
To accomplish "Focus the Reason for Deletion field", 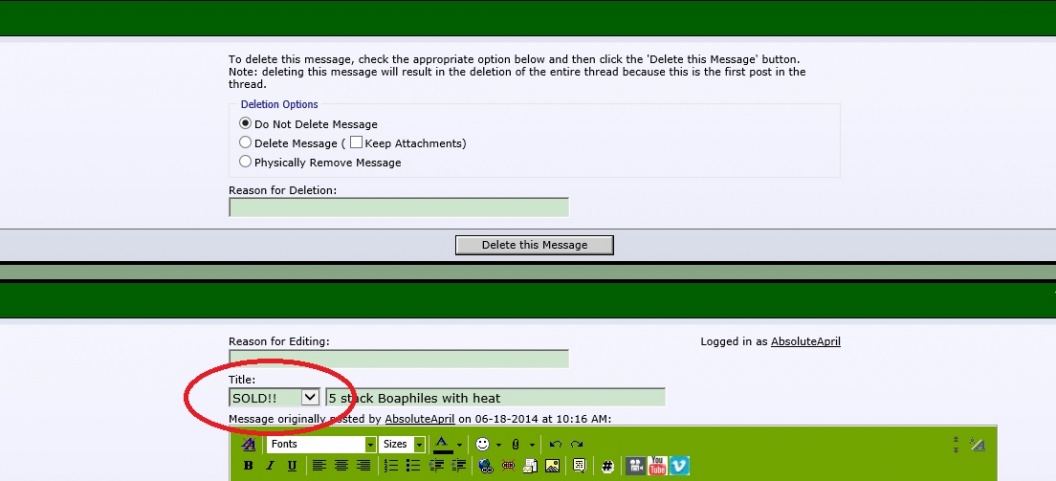I will (x=399, y=207).
